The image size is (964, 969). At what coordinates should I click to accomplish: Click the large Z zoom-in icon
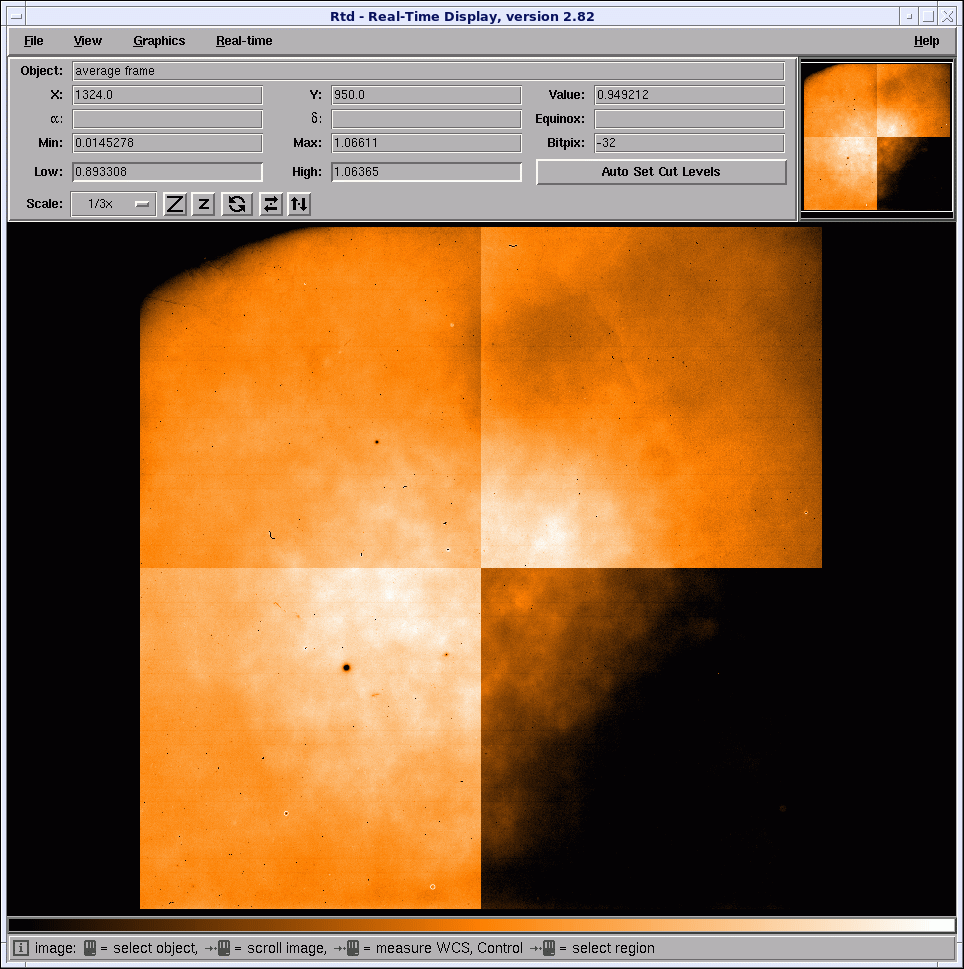click(175, 204)
